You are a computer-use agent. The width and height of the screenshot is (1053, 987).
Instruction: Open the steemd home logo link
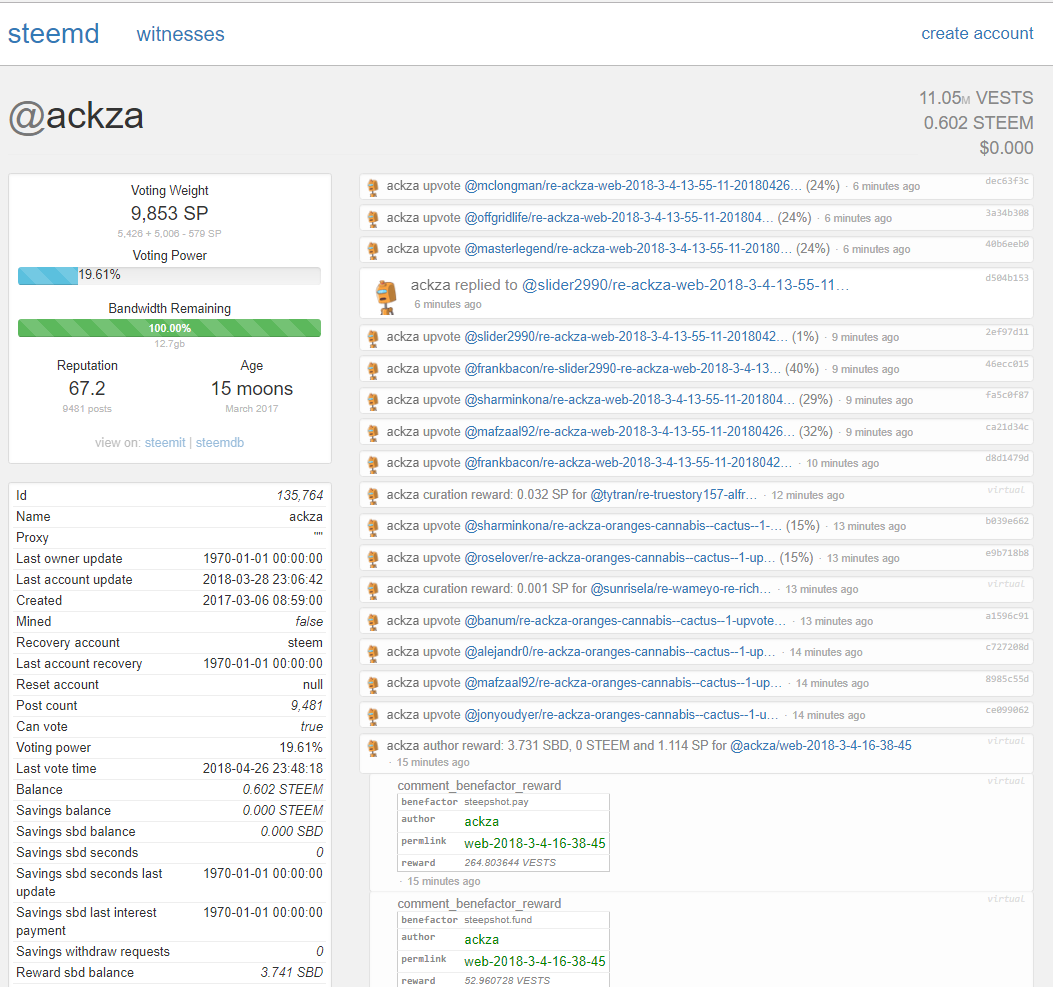point(54,34)
